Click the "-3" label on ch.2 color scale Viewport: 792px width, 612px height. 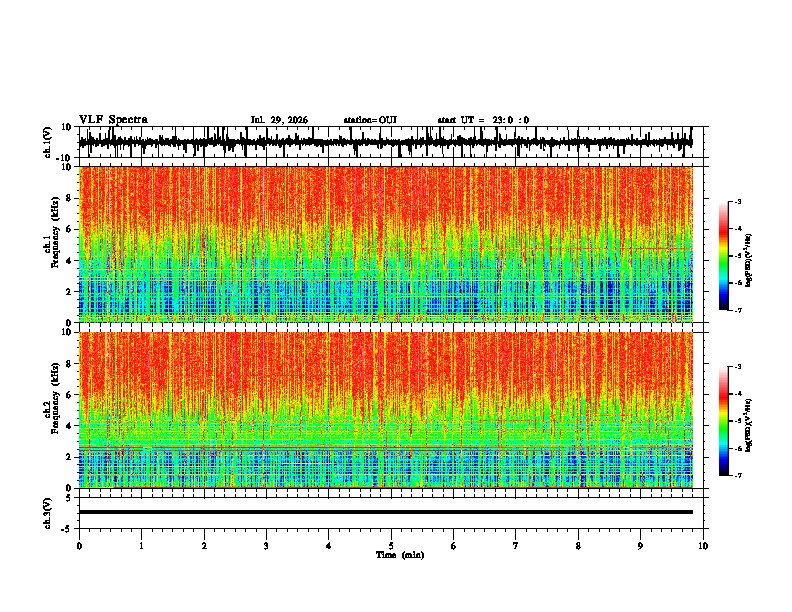pos(738,367)
